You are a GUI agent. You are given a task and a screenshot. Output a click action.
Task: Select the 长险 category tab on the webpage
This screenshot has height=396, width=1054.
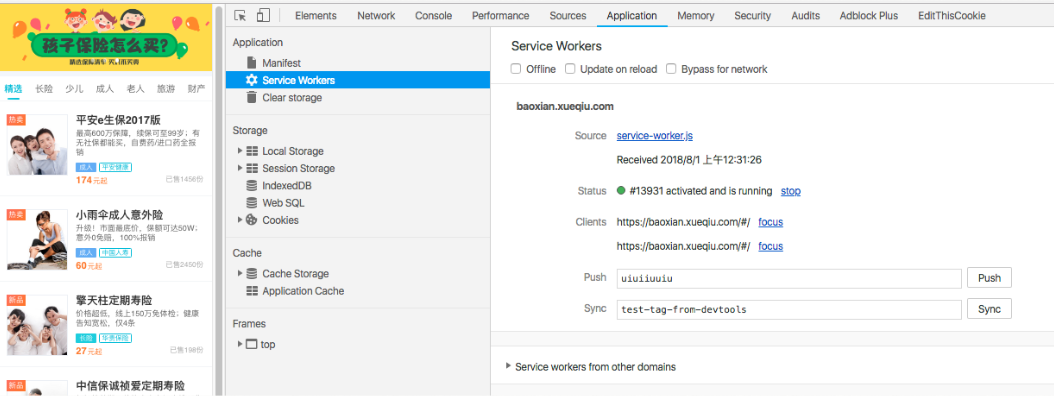point(44,88)
